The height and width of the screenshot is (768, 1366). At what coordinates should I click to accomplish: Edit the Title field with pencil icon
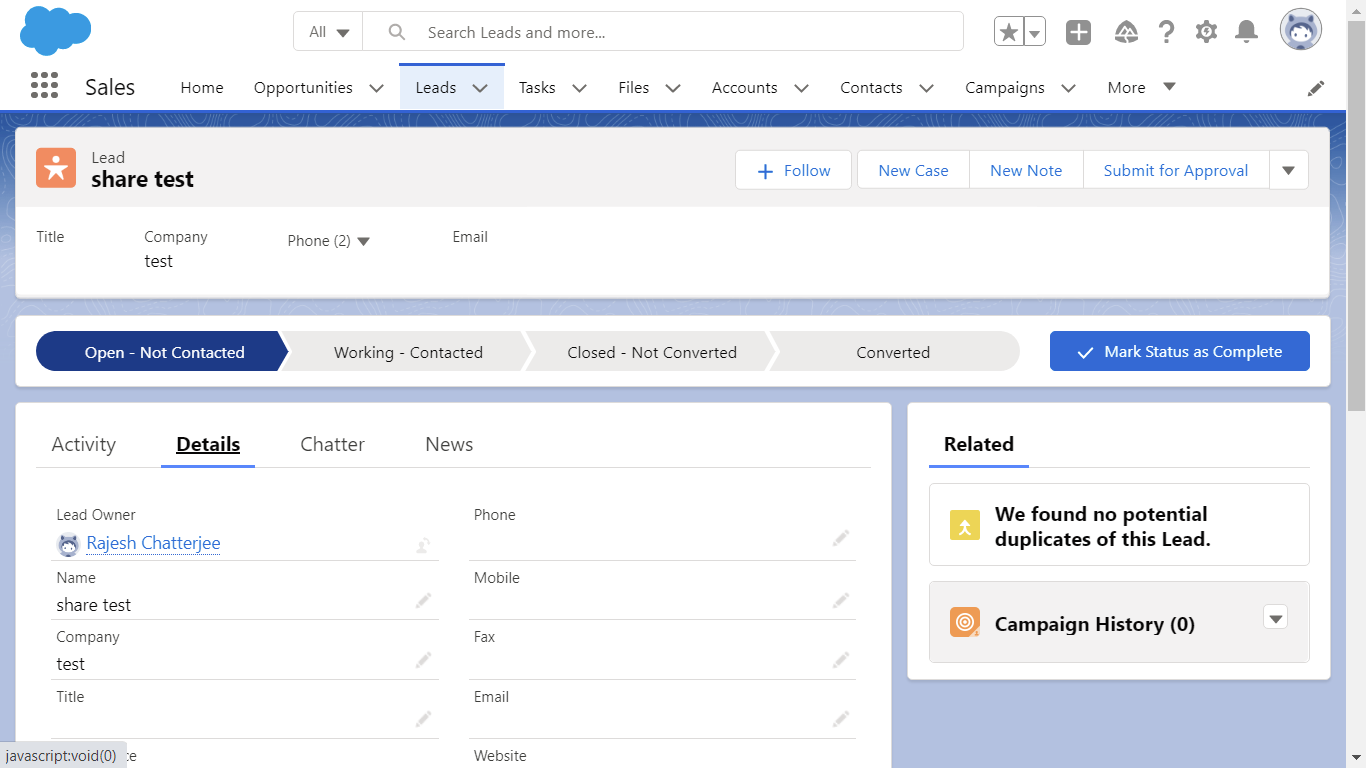(424, 719)
